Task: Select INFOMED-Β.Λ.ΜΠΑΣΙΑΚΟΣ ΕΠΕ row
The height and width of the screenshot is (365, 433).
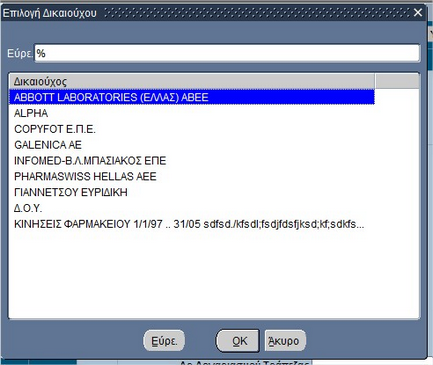Action: tap(192, 161)
